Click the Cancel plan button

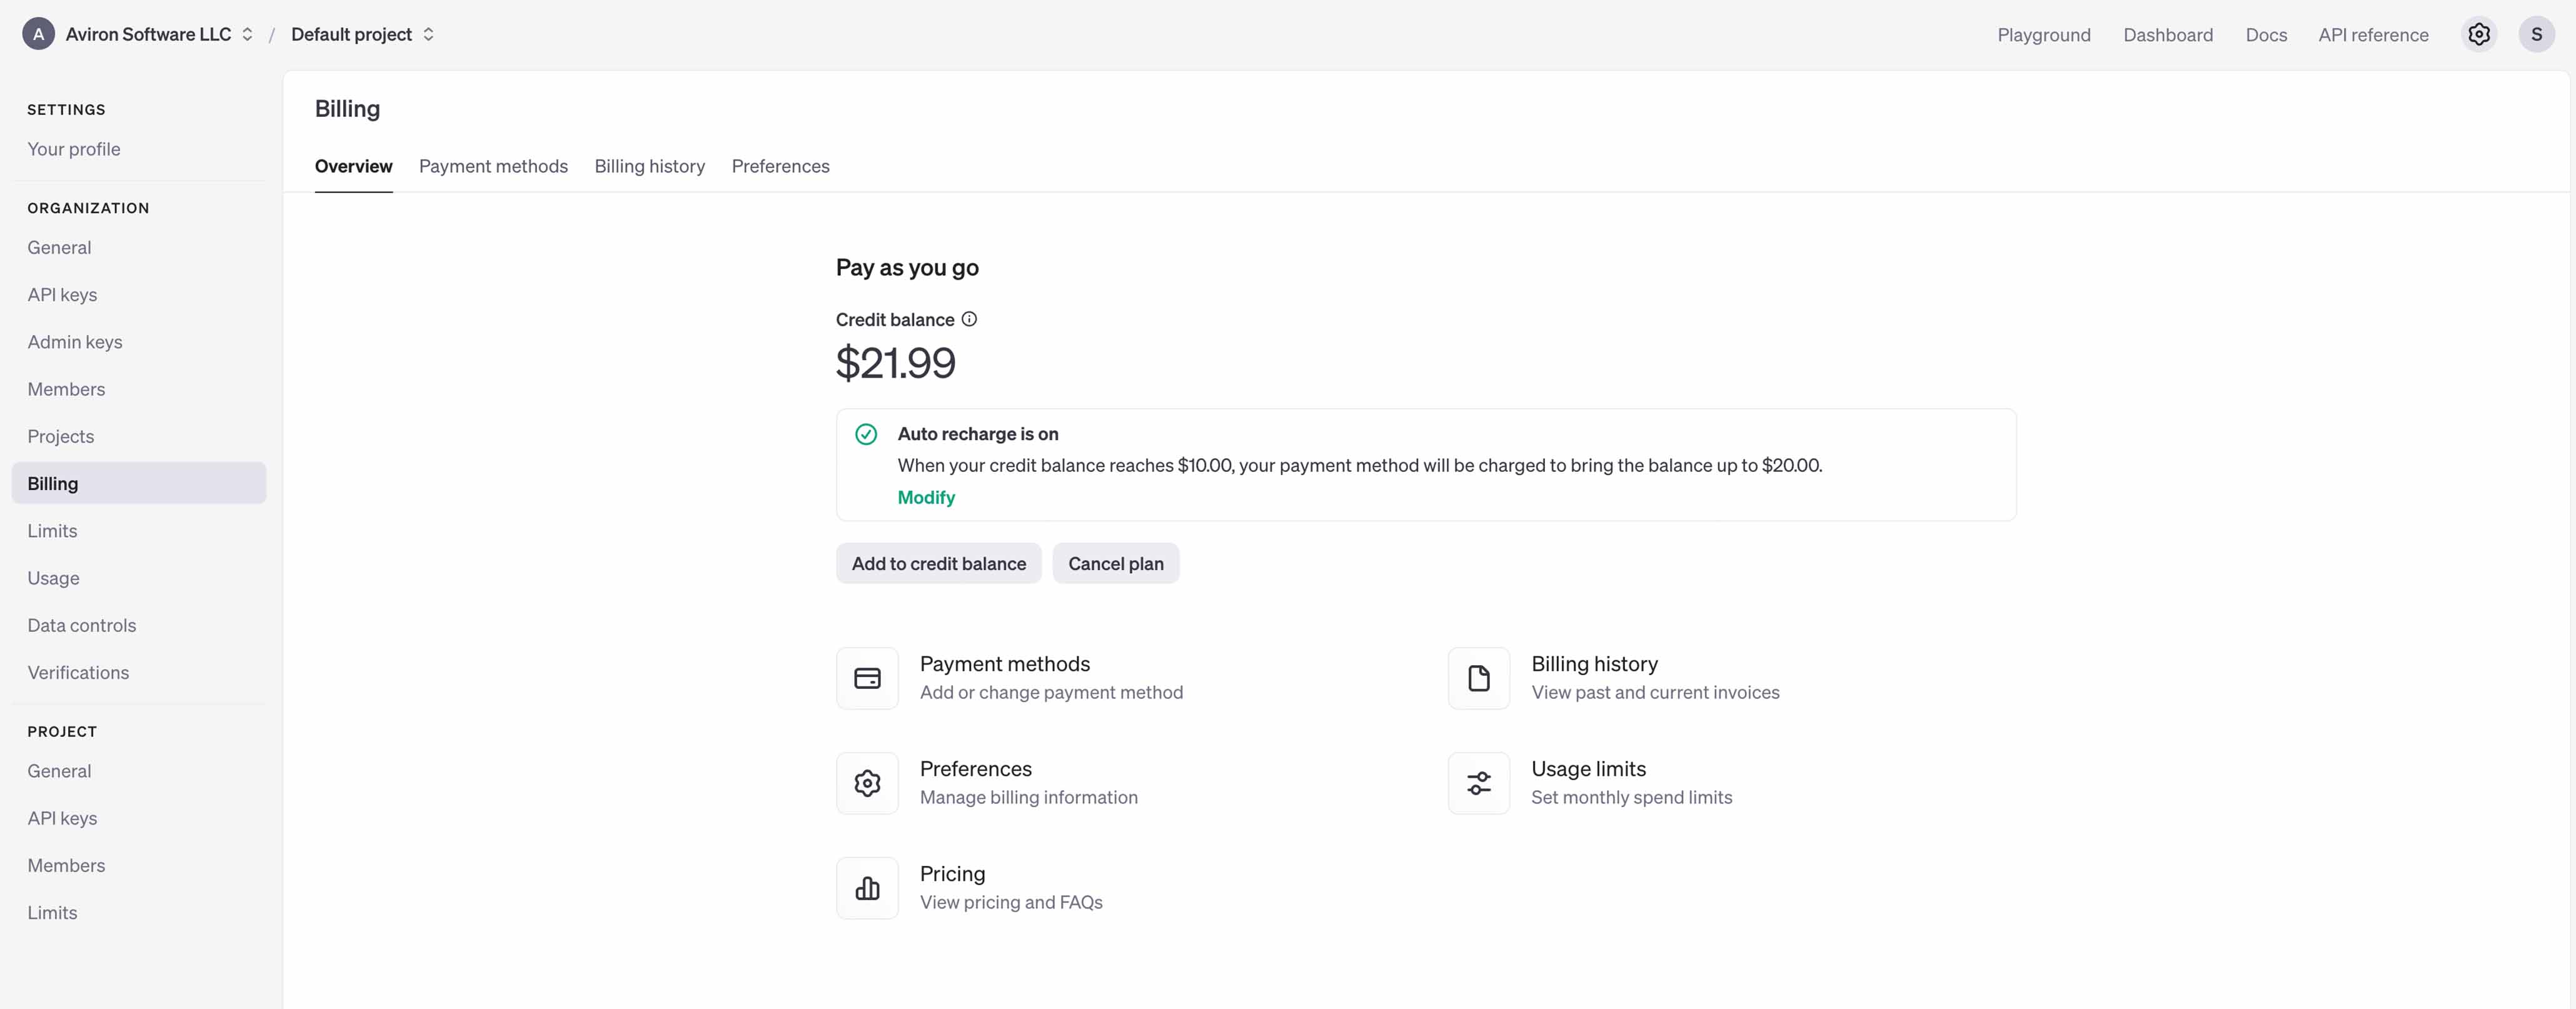point(1115,563)
